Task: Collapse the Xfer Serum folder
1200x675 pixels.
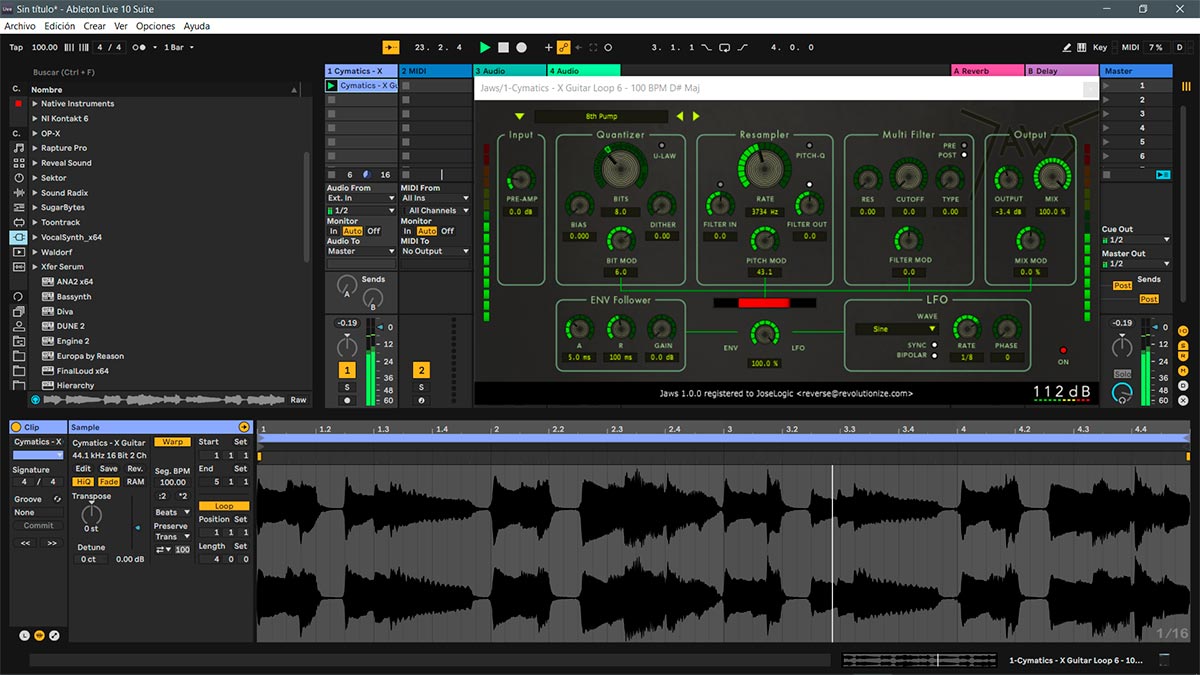Action: click(x=35, y=267)
